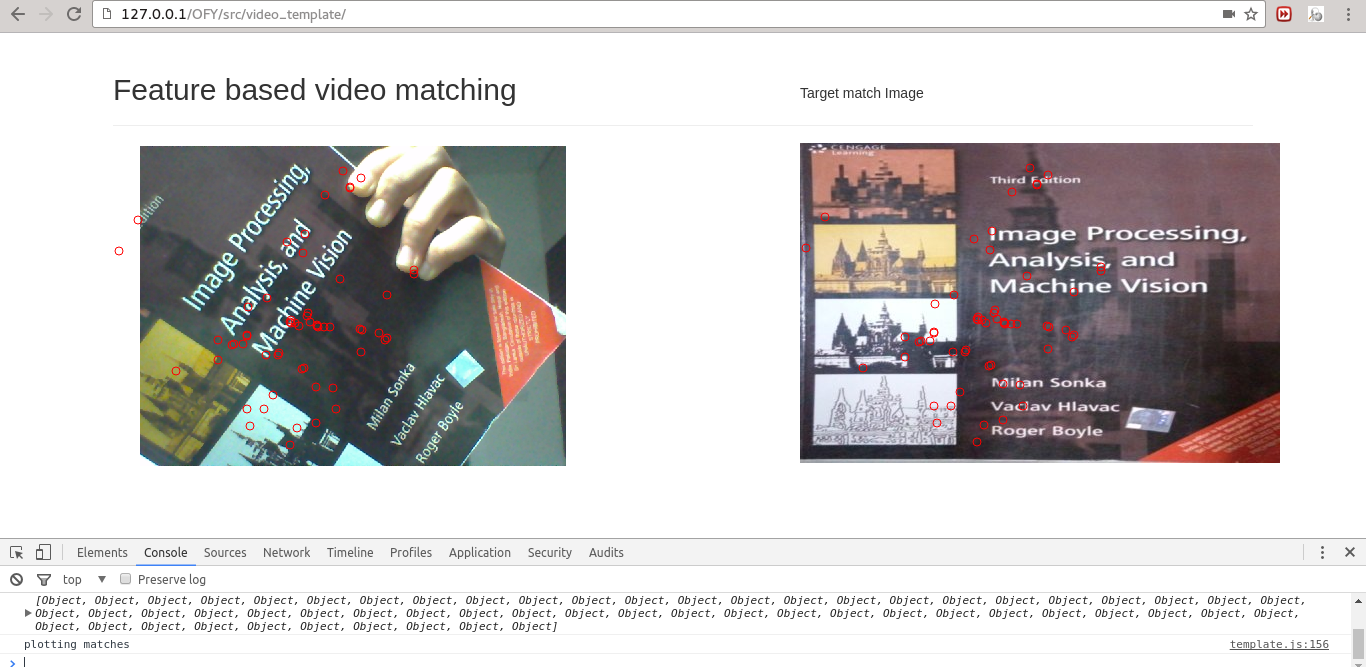Open the template.js:156 source link
Viewport: 1366px width, 667px height.
click(x=1279, y=644)
